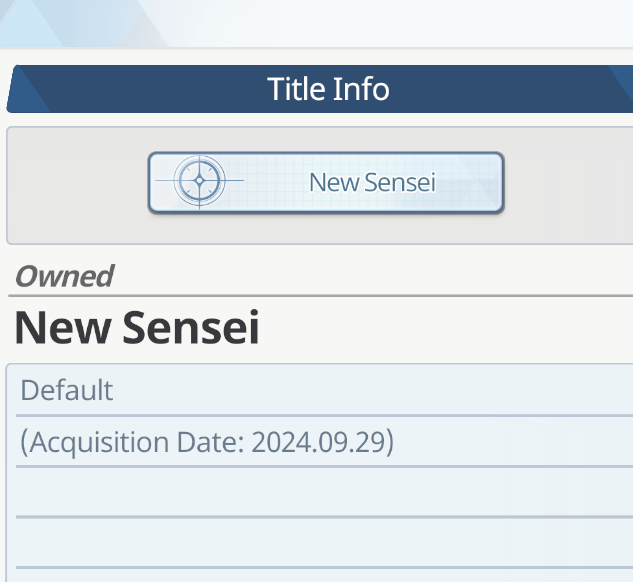
Task: Click the large New Sensei heading
Action: 136,328
